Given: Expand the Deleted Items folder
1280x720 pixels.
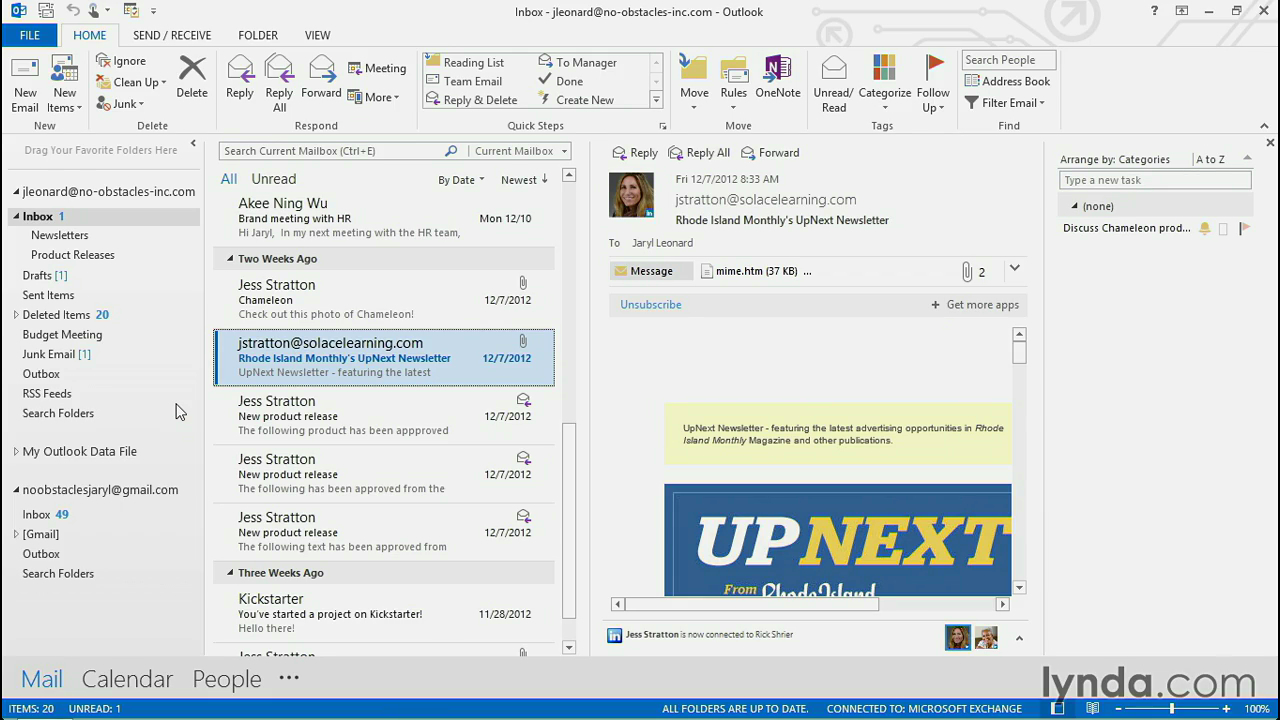Looking at the screenshot, I should tap(15, 315).
